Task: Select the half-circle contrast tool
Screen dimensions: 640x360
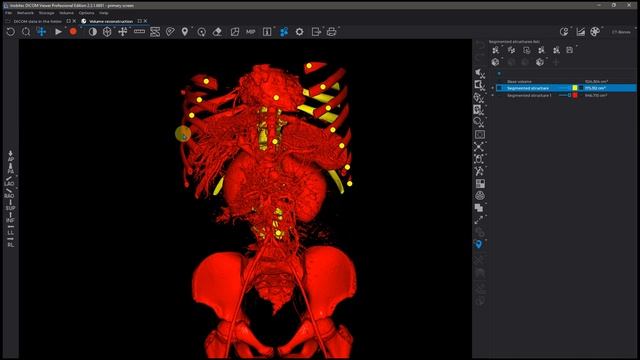Action: [93, 32]
